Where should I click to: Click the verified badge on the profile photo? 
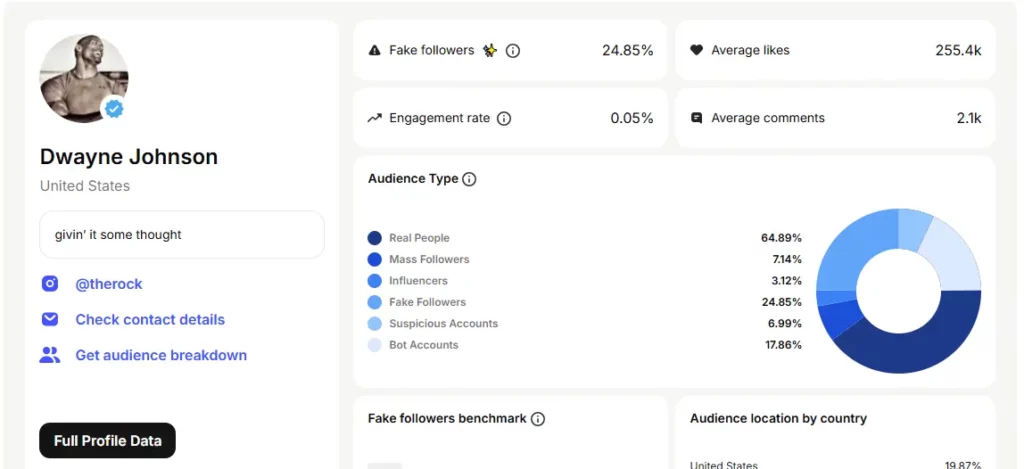point(114,109)
